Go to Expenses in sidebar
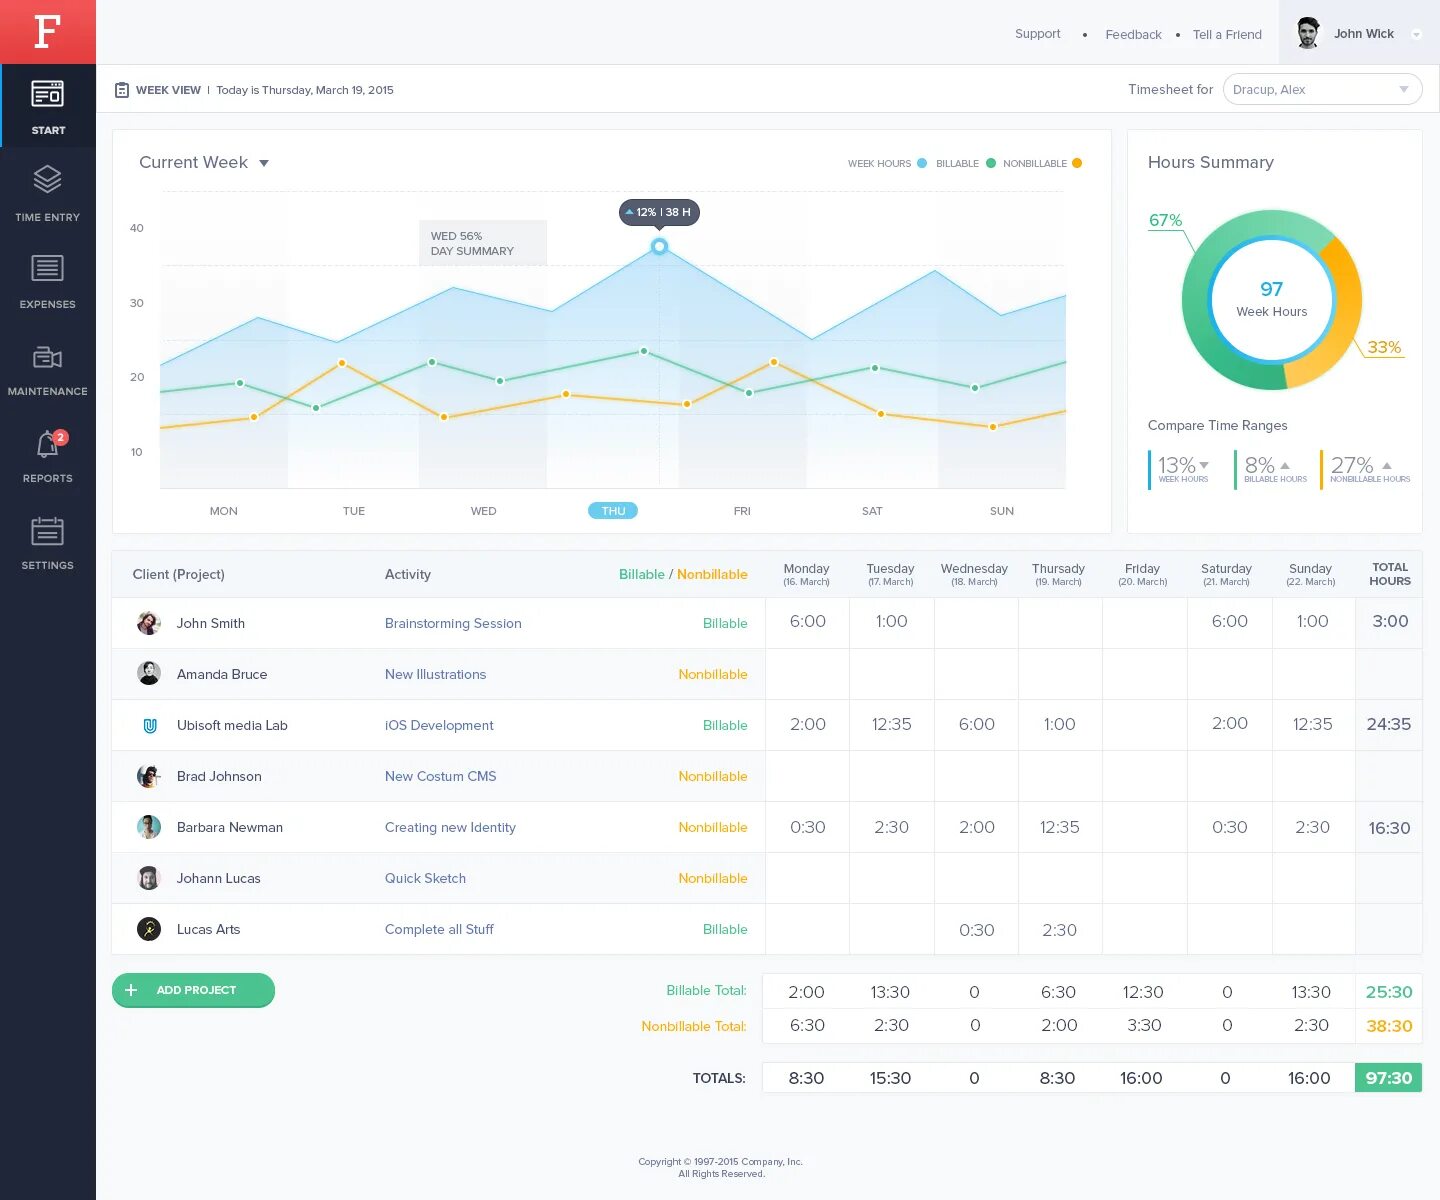Viewport: 1440px width, 1200px height. click(x=48, y=280)
